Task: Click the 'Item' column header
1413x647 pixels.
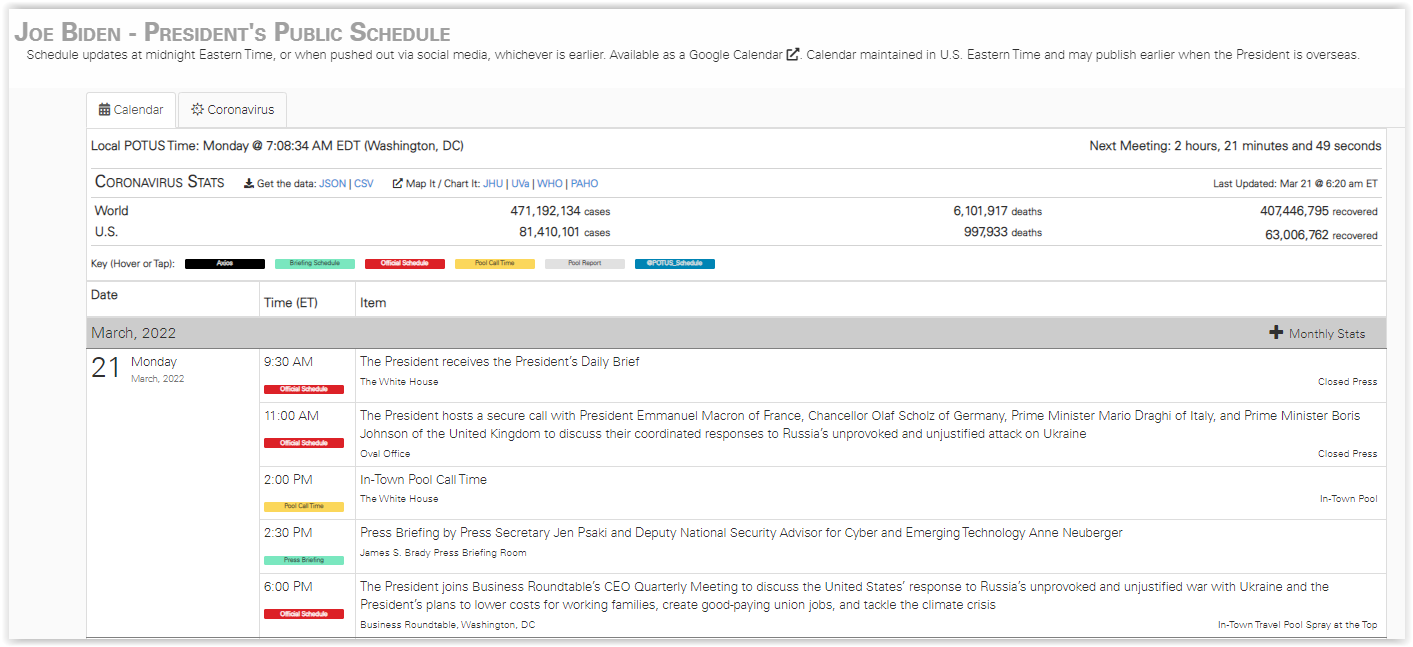Action: tap(373, 303)
